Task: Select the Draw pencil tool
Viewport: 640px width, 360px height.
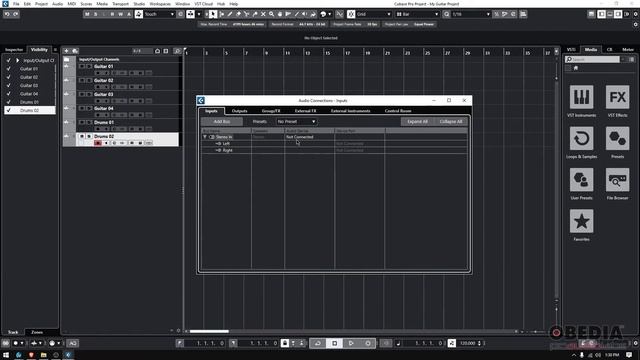Action: click(x=230, y=14)
